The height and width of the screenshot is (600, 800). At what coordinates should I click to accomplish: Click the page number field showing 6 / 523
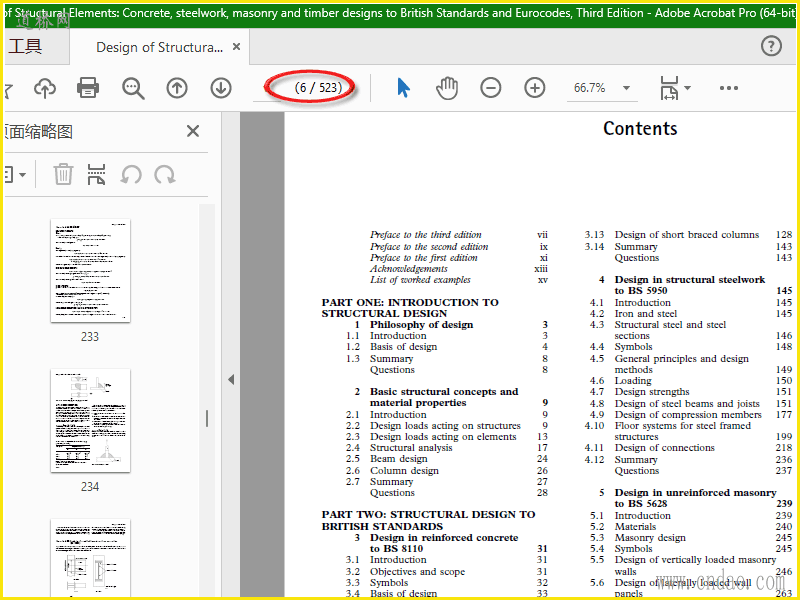(318, 88)
